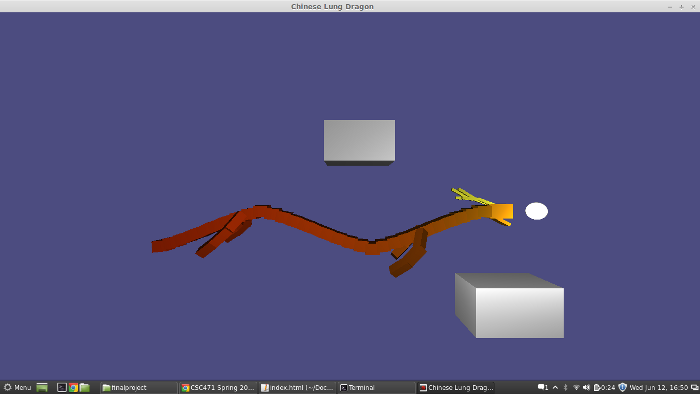Click the window list icon at the panel end
The width and height of the screenshot is (700, 394).
695,387
